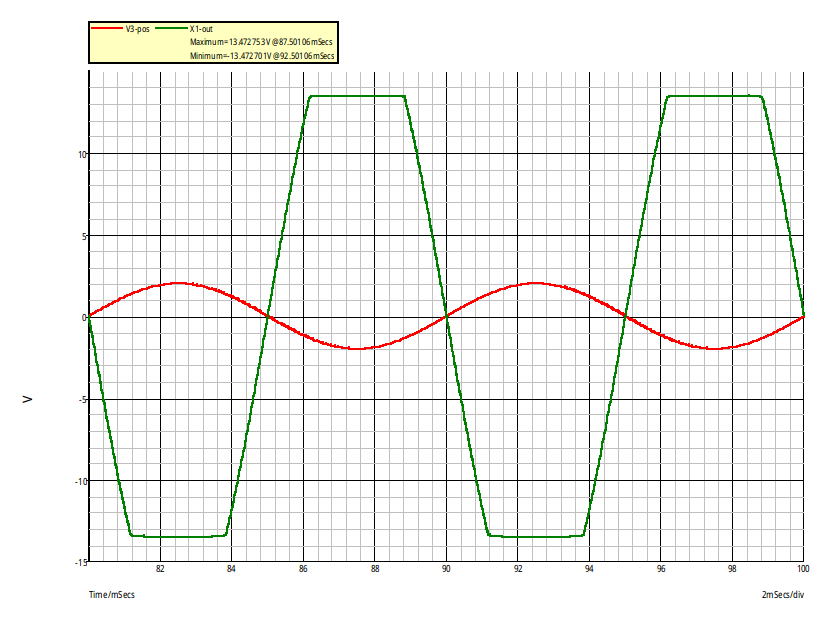This screenshot has height=630, width=840.
Task: Click the Minimum measurement readout
Action: pyautogui.click(x=262, y=56)
